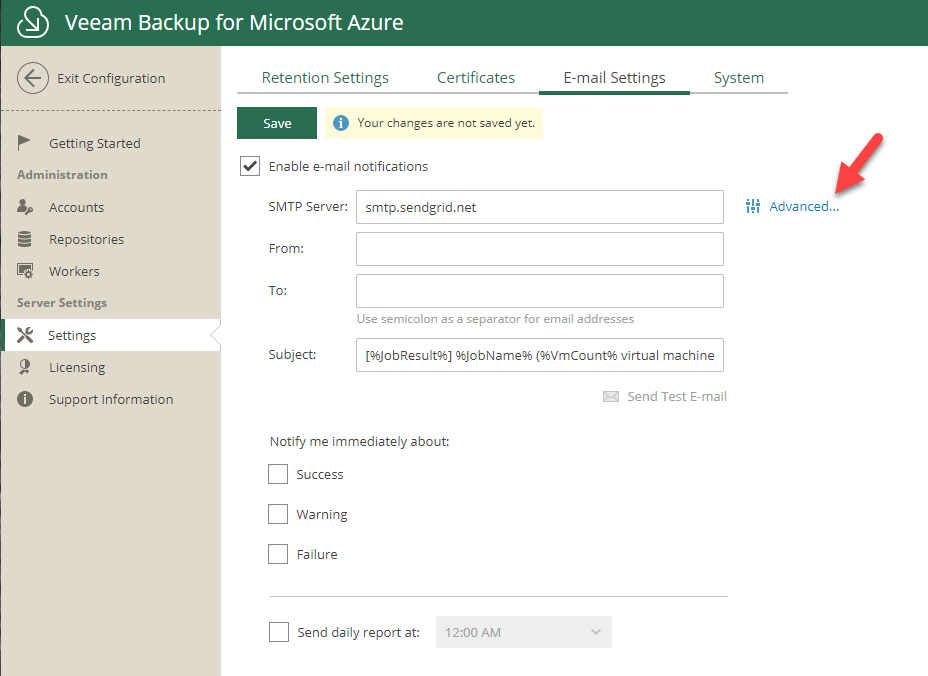Check the Success notification checkbox
928x676 pixels.
(x=278, y=474)
